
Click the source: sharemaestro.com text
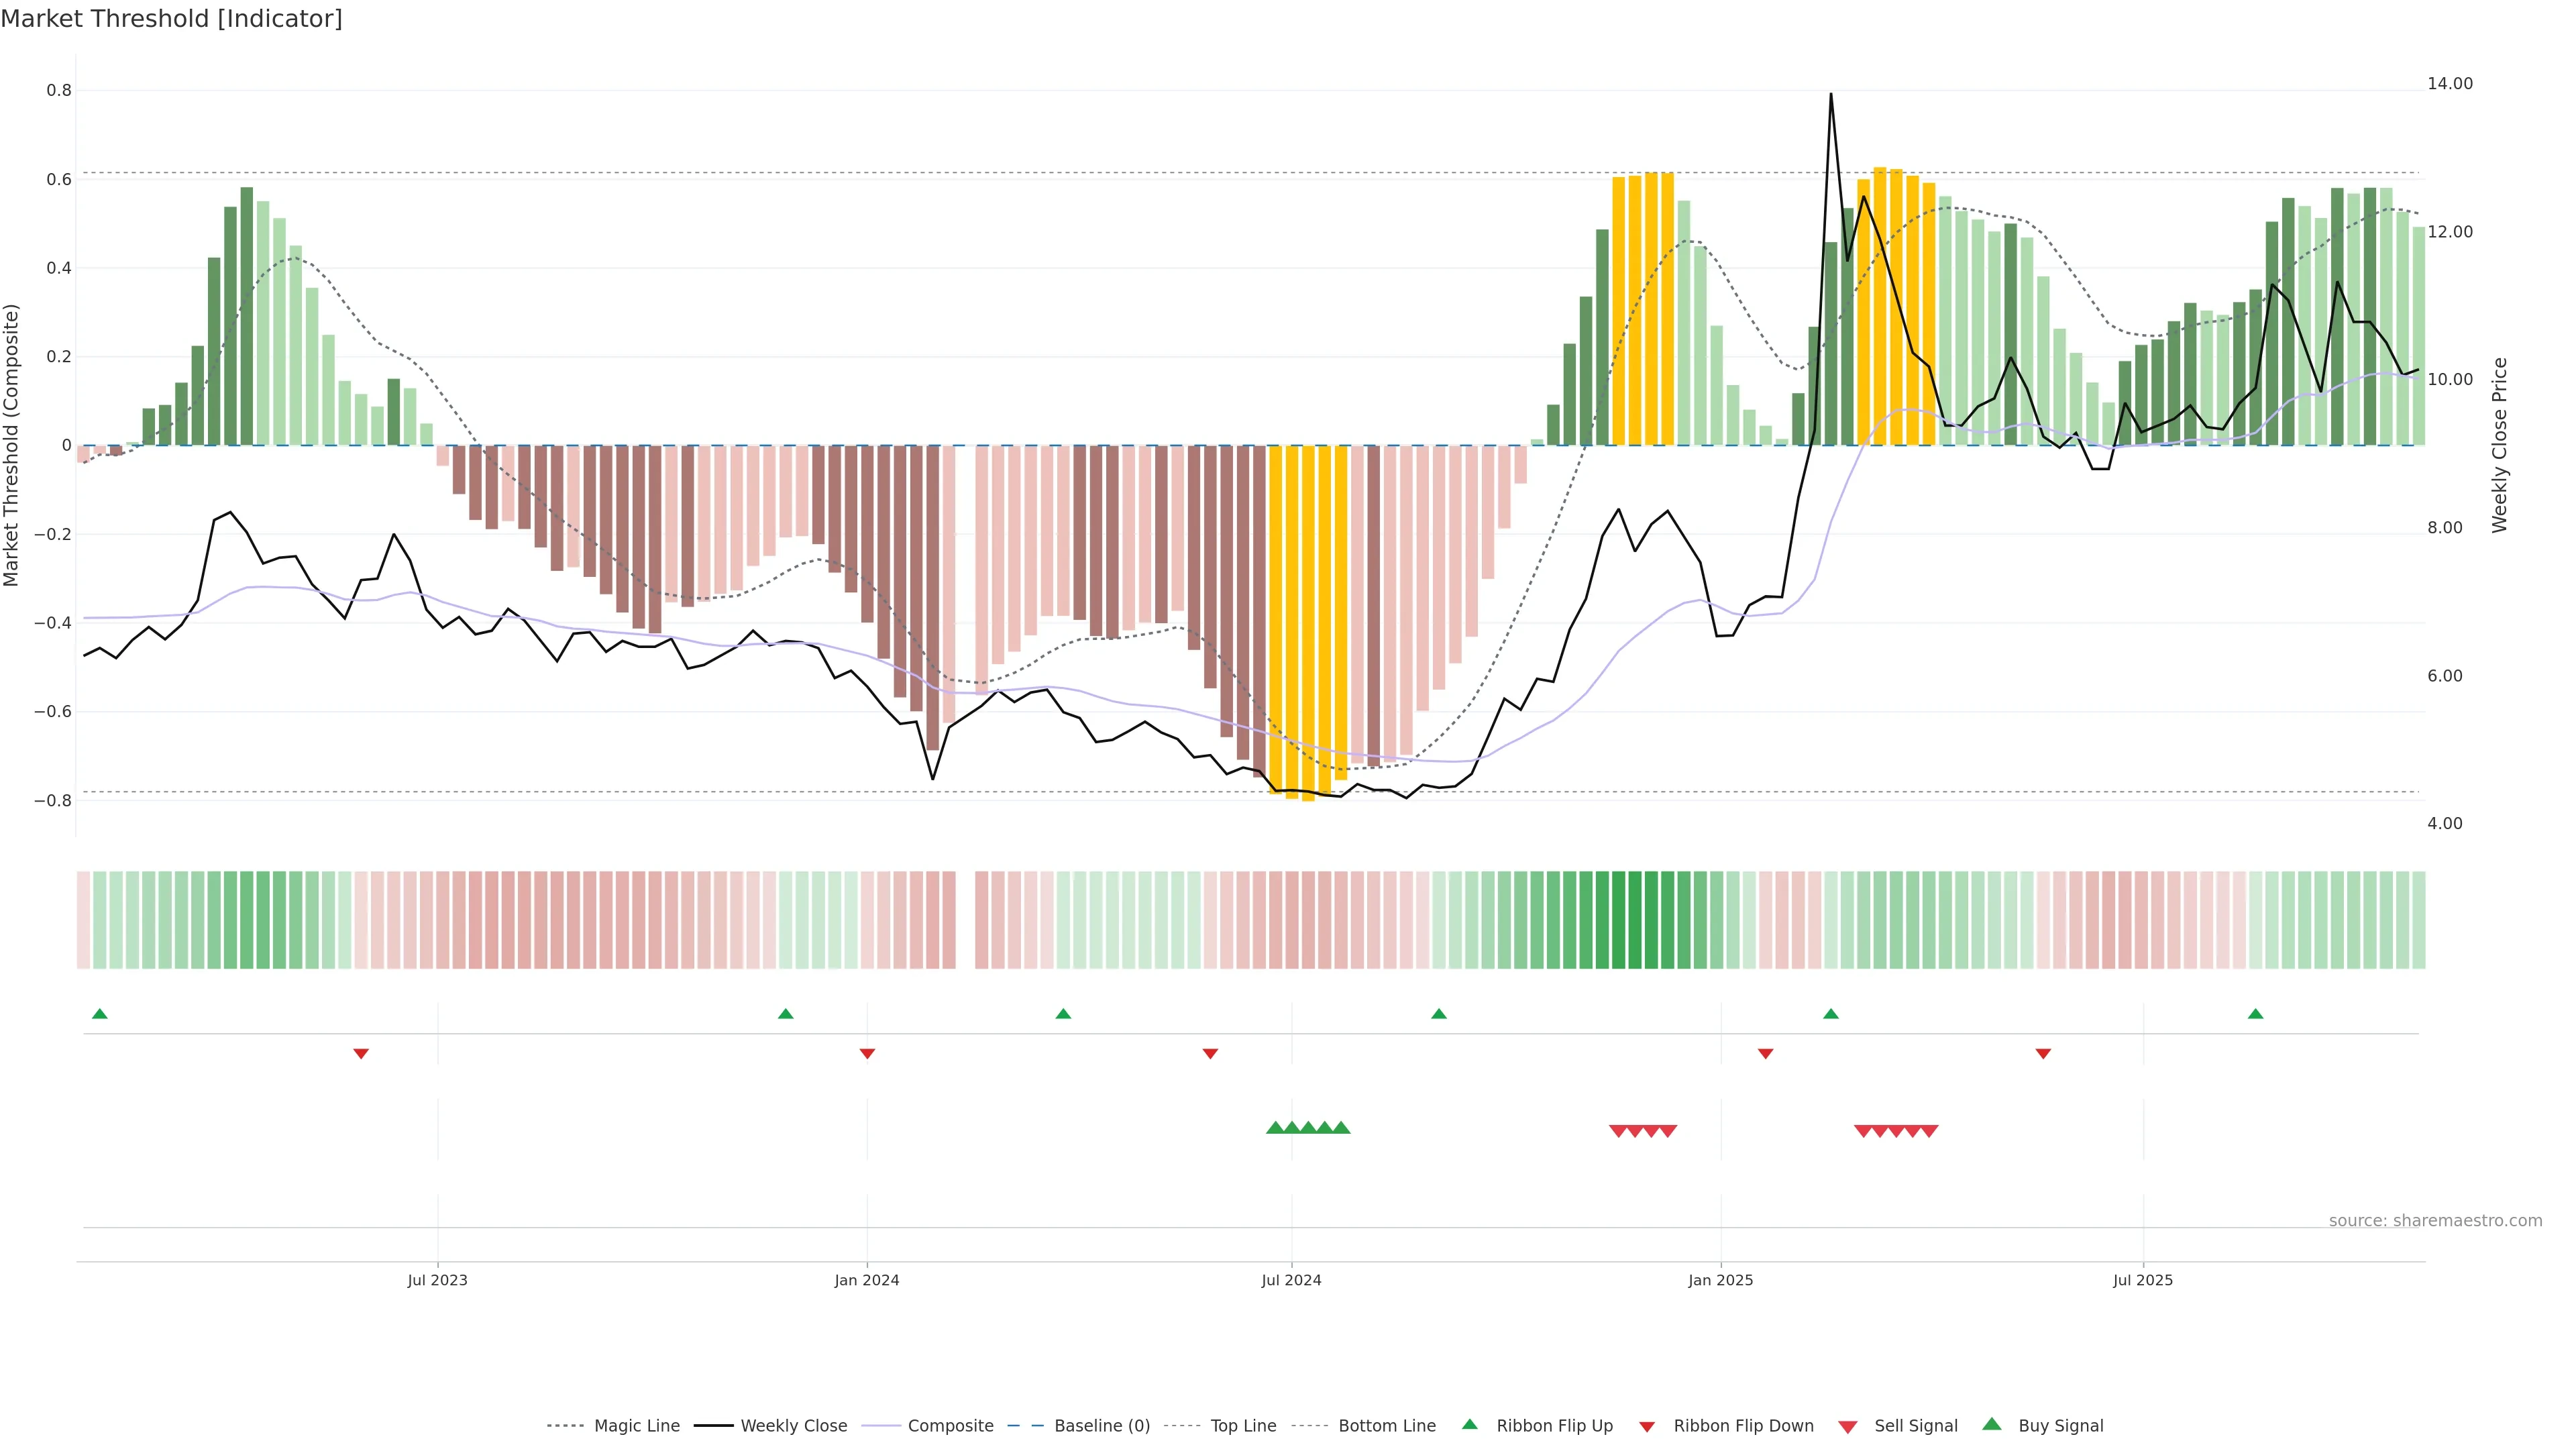click(2435, 1221)
